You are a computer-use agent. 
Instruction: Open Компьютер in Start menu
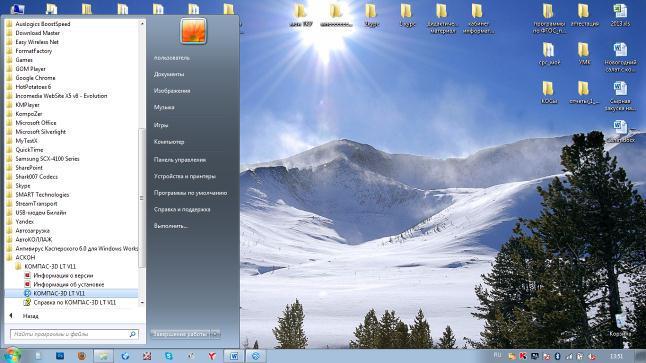(169, 142)
